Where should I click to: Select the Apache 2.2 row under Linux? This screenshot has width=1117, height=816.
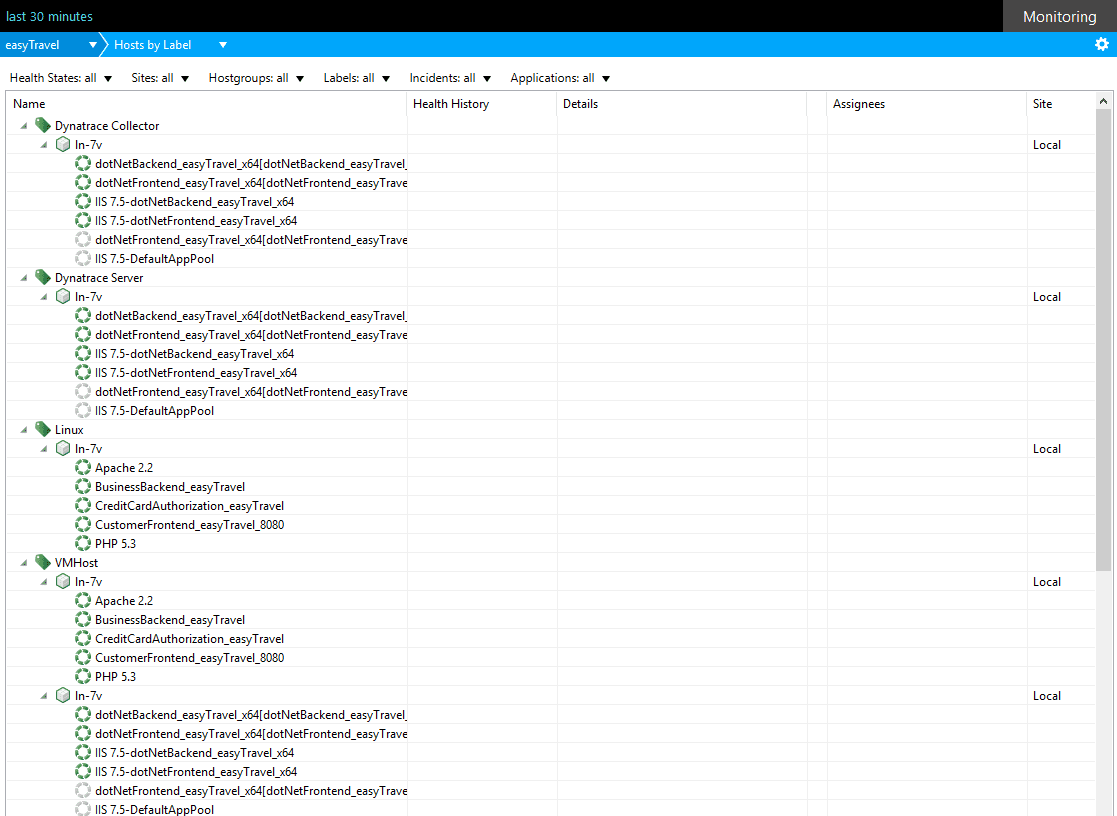[x=551, y=468]
